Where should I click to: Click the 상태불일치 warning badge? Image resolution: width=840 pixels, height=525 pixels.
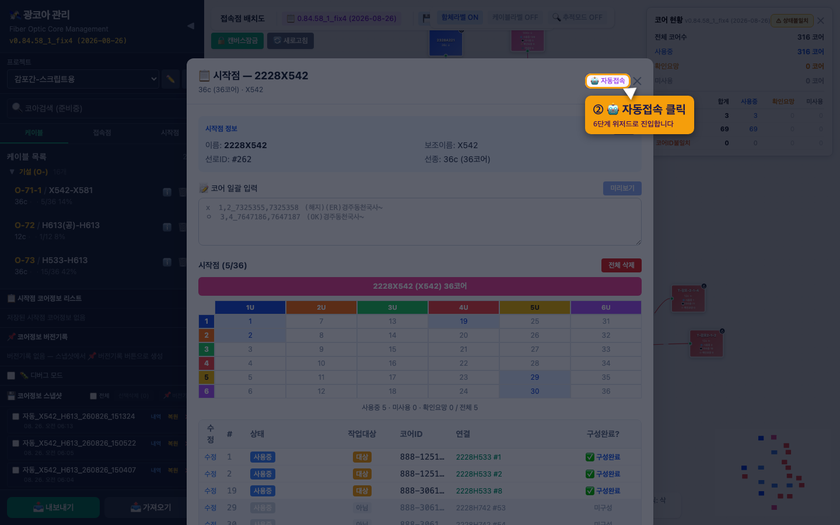tap(791, 21)
